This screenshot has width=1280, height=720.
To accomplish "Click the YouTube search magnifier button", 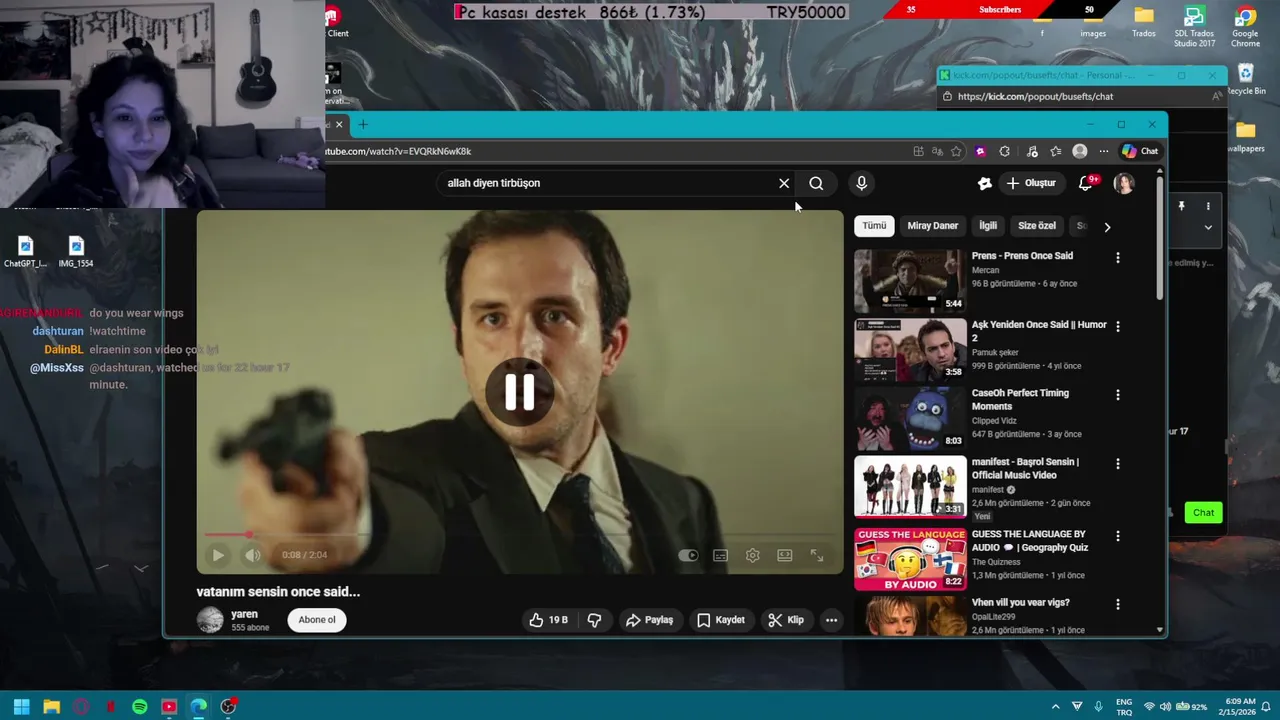I will coord(816,183).
